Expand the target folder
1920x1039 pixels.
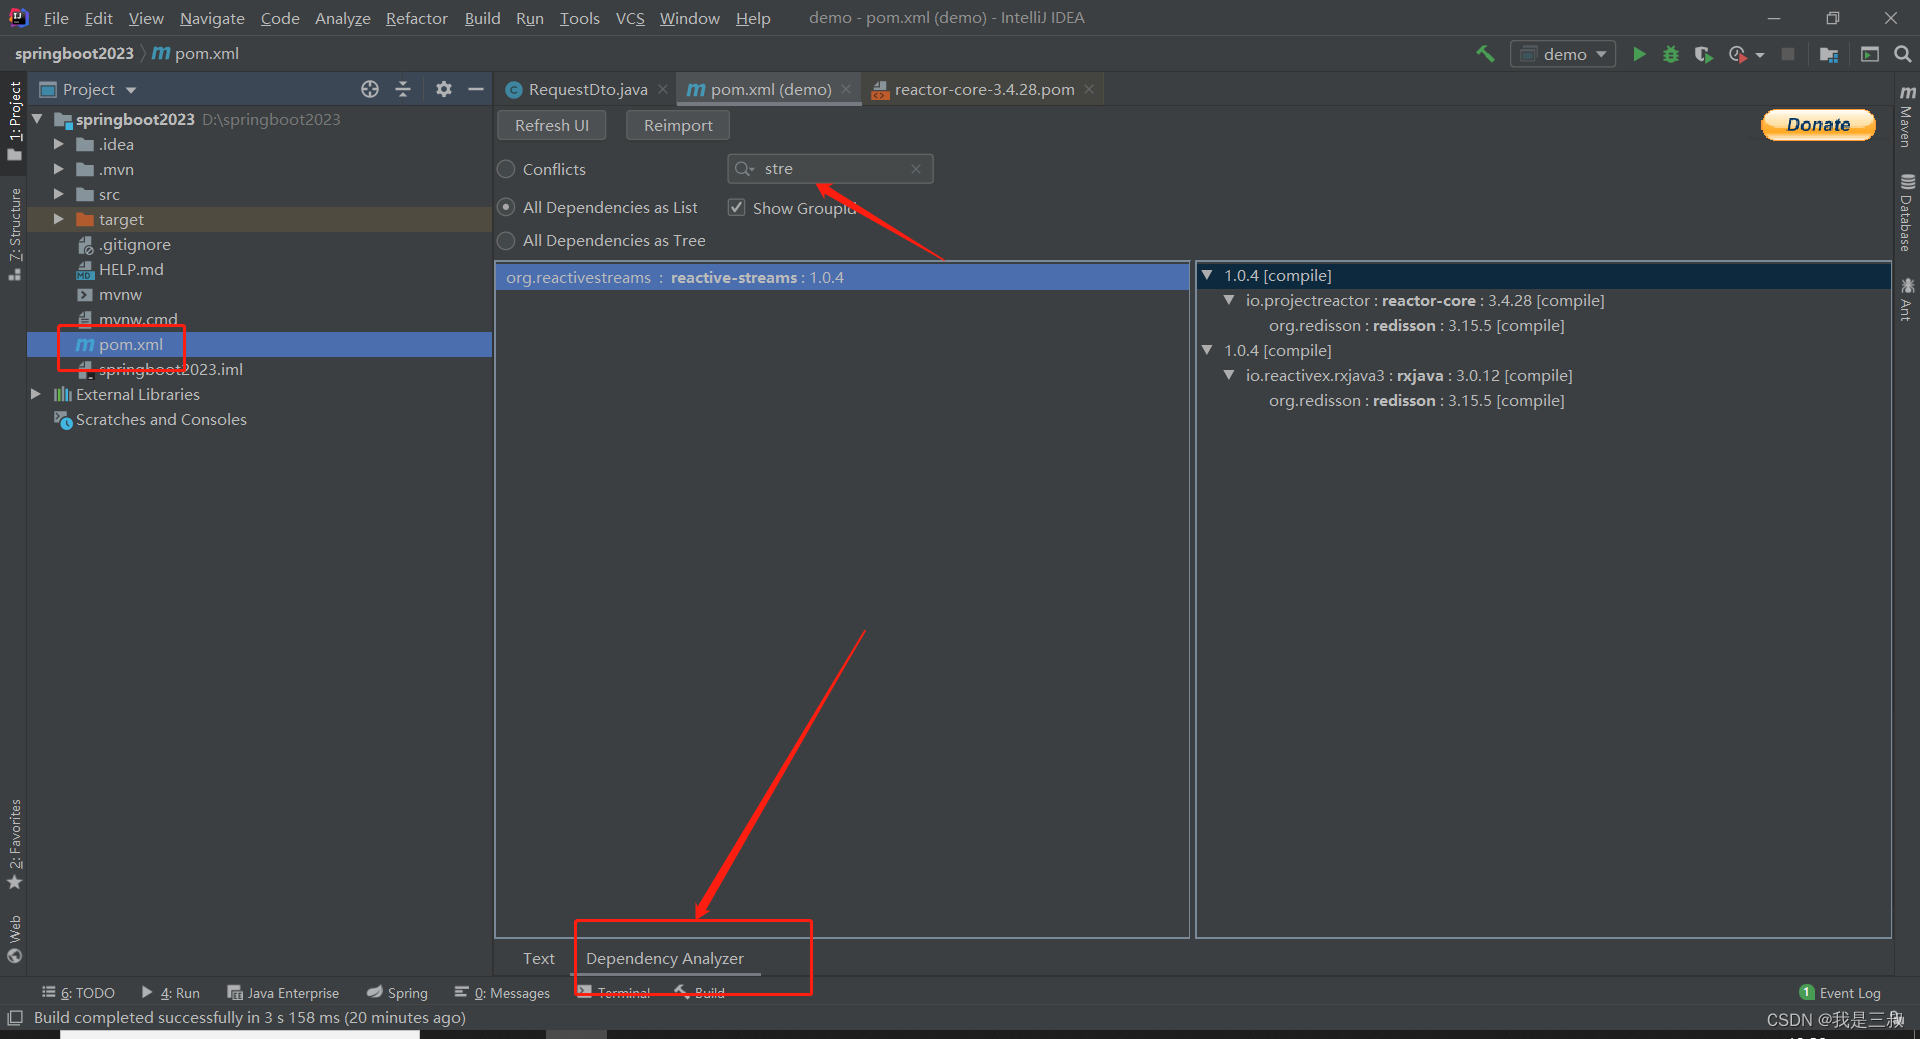[59, 219]
